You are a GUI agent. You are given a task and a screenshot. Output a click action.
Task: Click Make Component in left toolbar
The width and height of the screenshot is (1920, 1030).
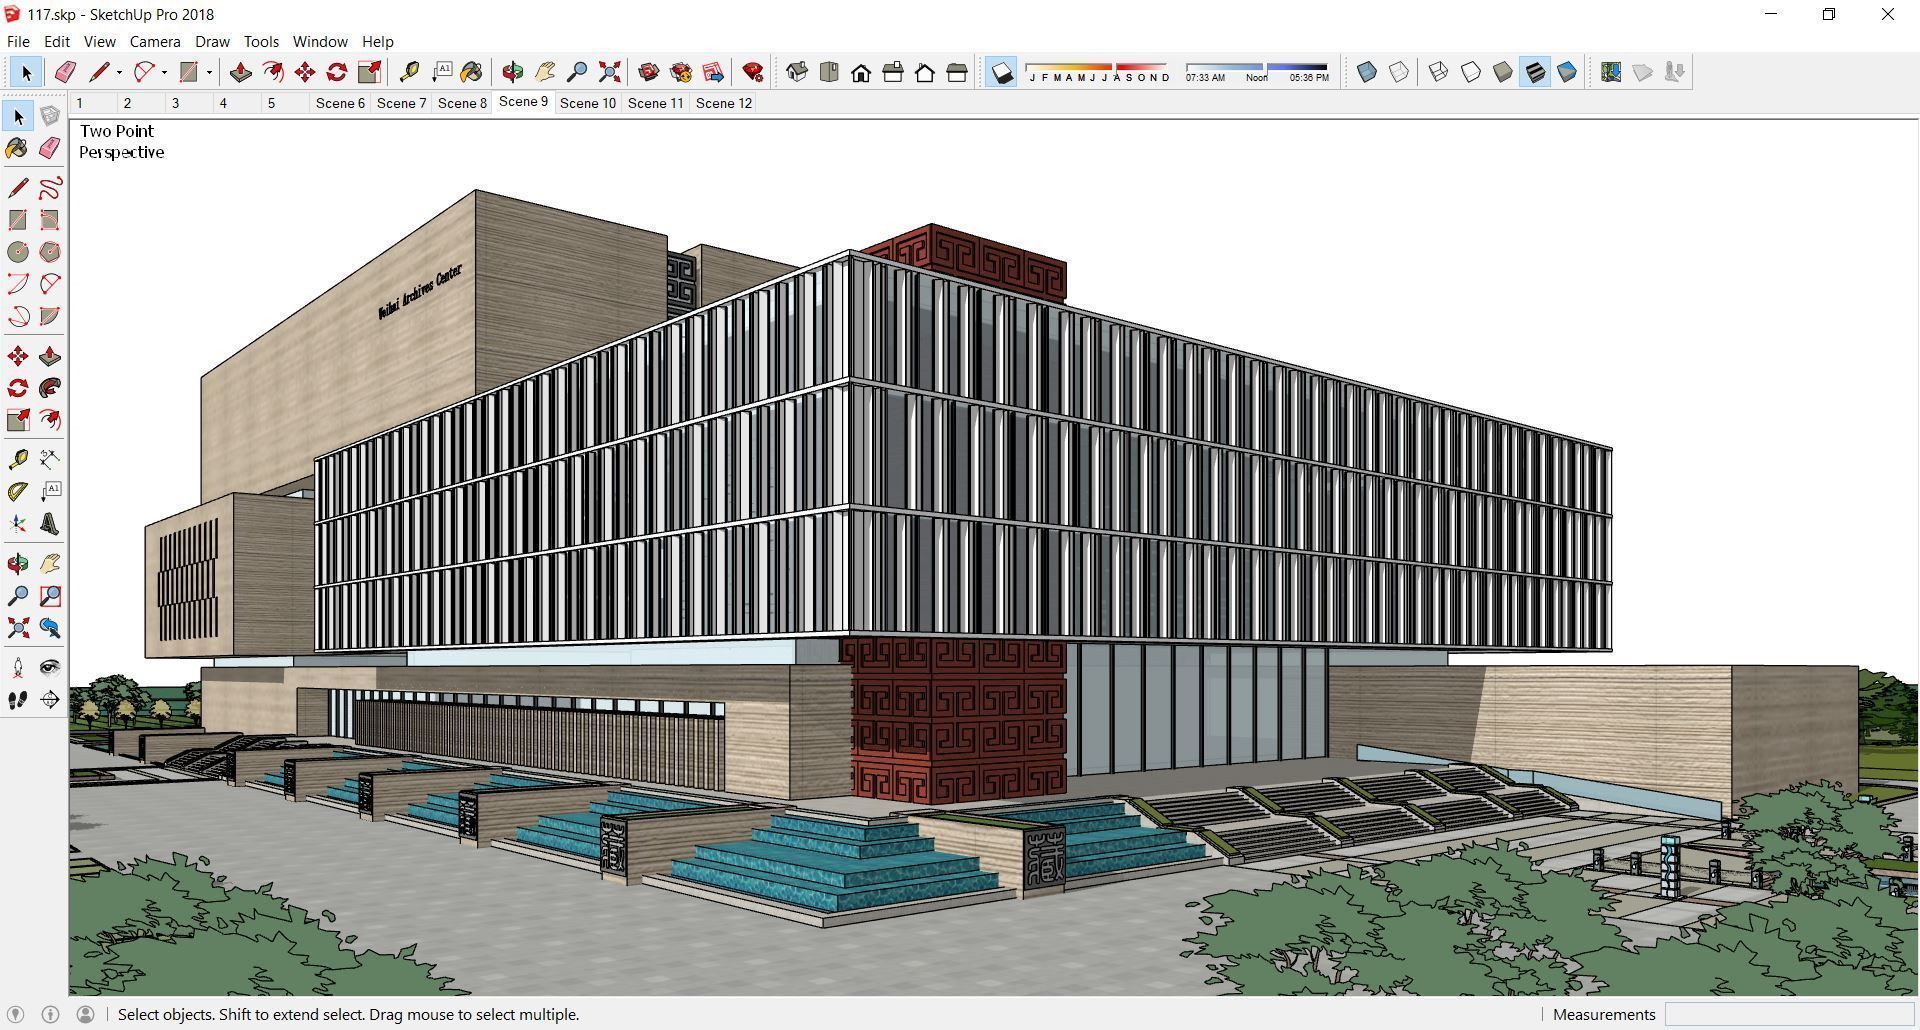pos(50,116)
